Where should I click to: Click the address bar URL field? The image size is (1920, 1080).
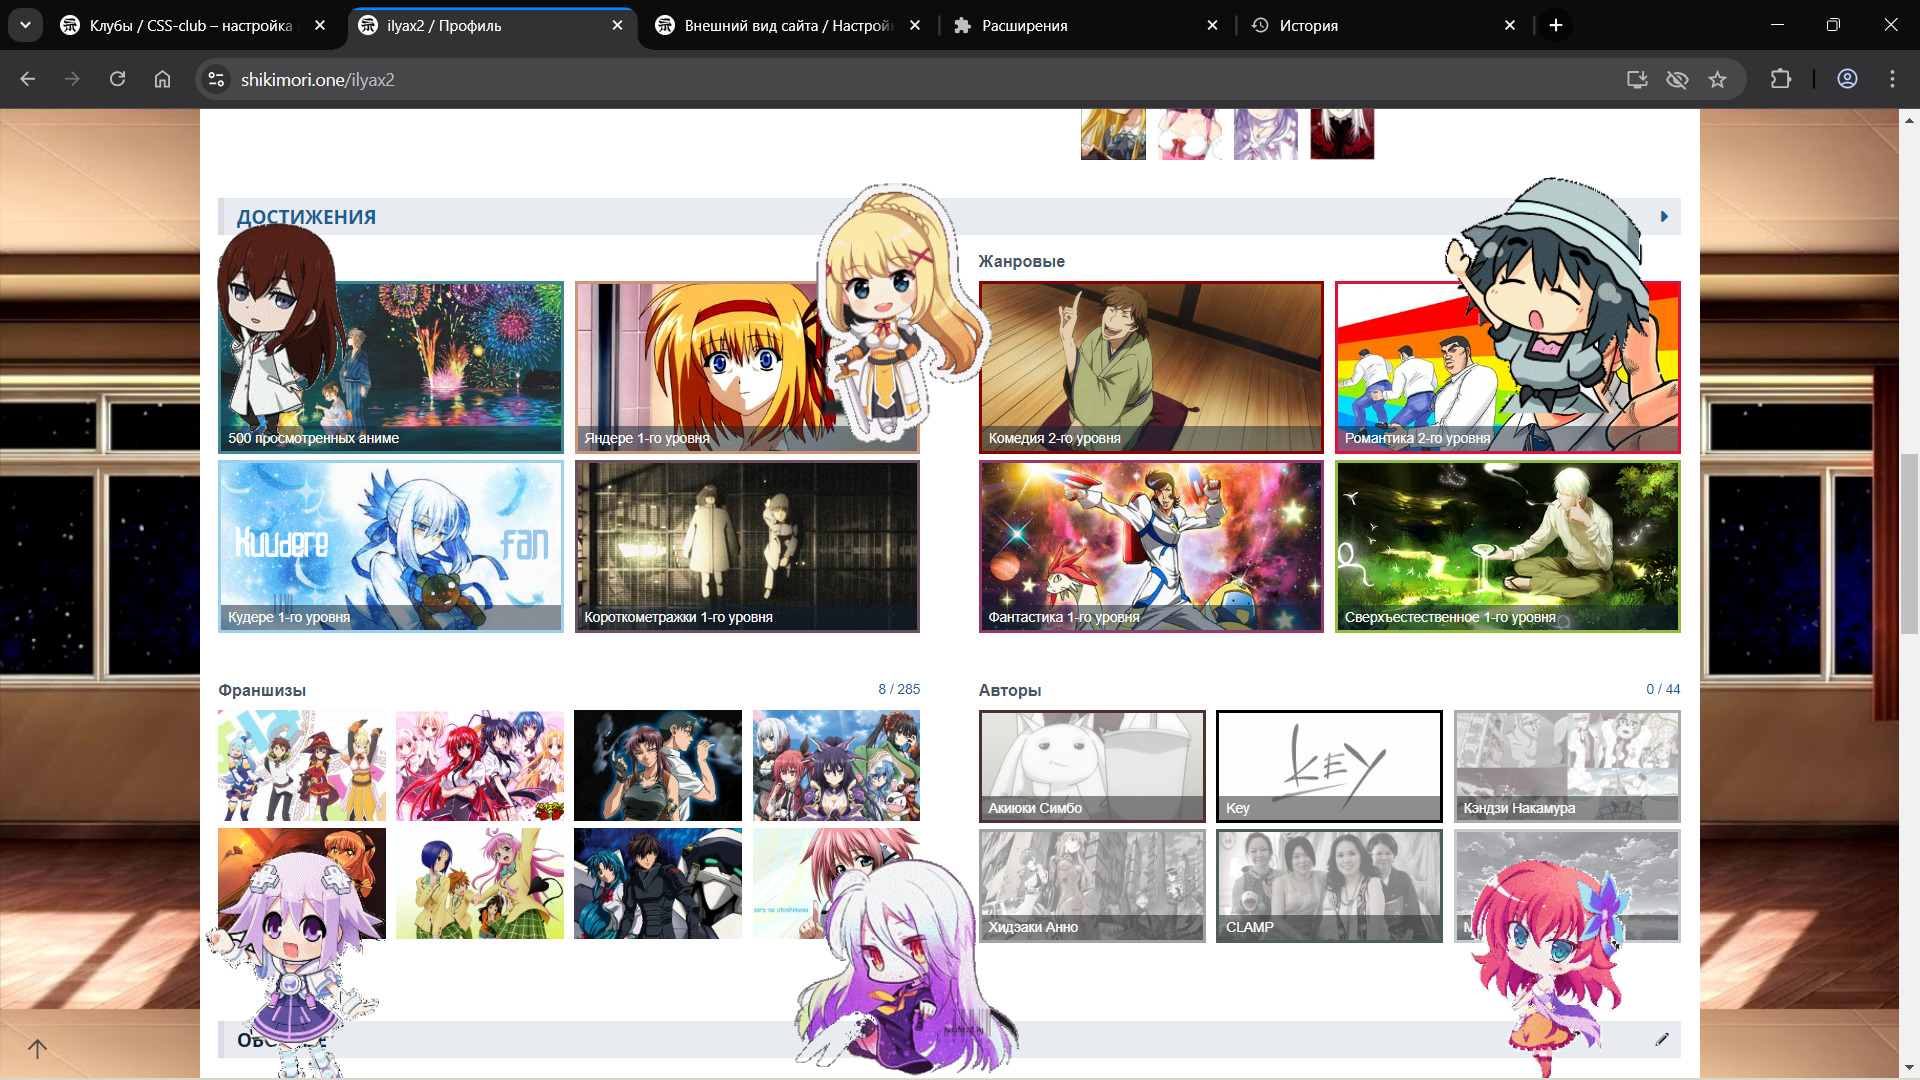click(900, 79)
